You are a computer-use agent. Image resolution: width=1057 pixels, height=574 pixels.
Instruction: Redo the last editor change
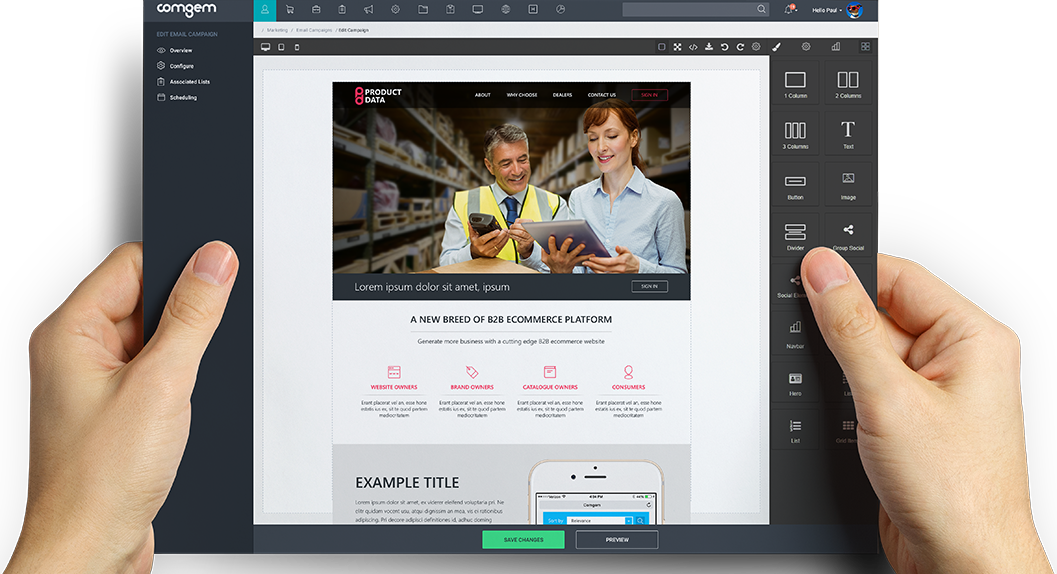coord(740,47)
